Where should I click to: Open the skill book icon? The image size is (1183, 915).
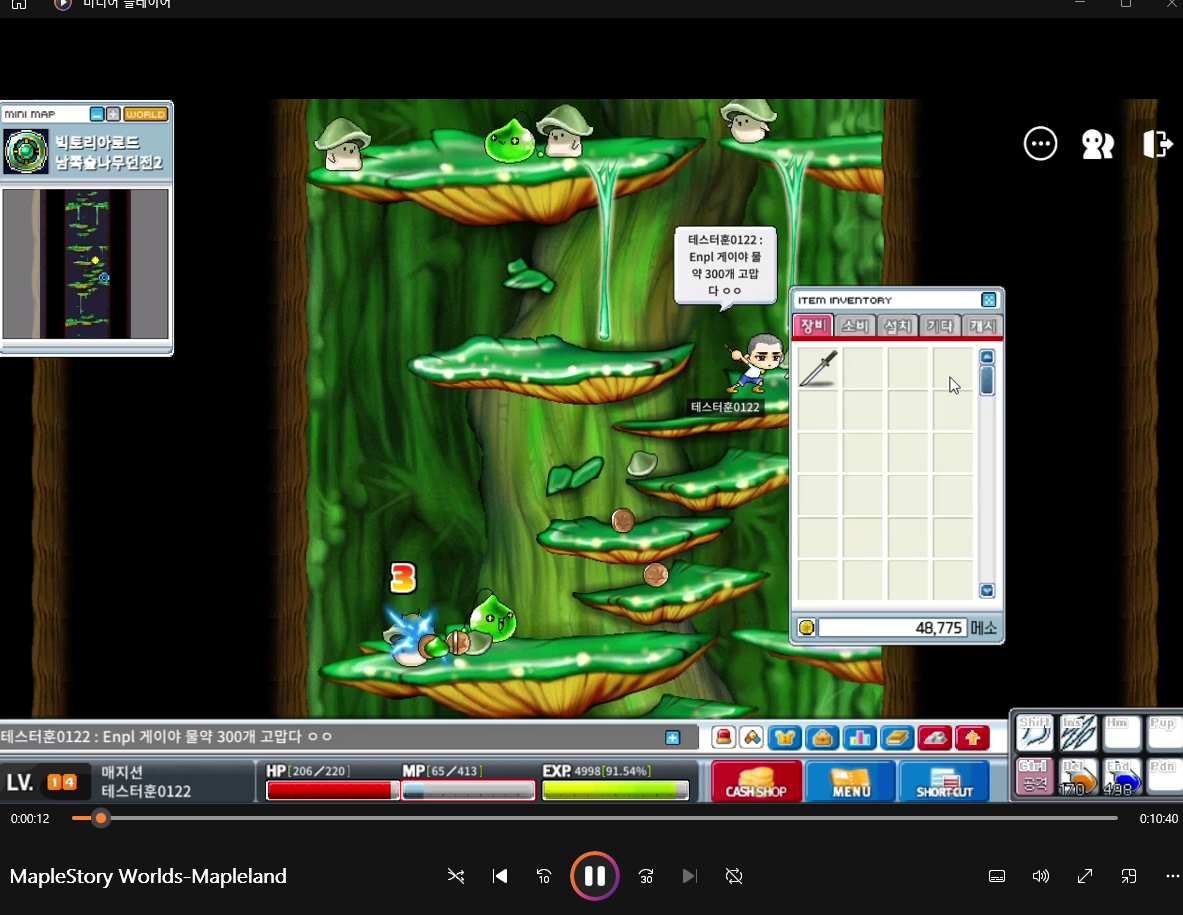[x=897, y=738]
